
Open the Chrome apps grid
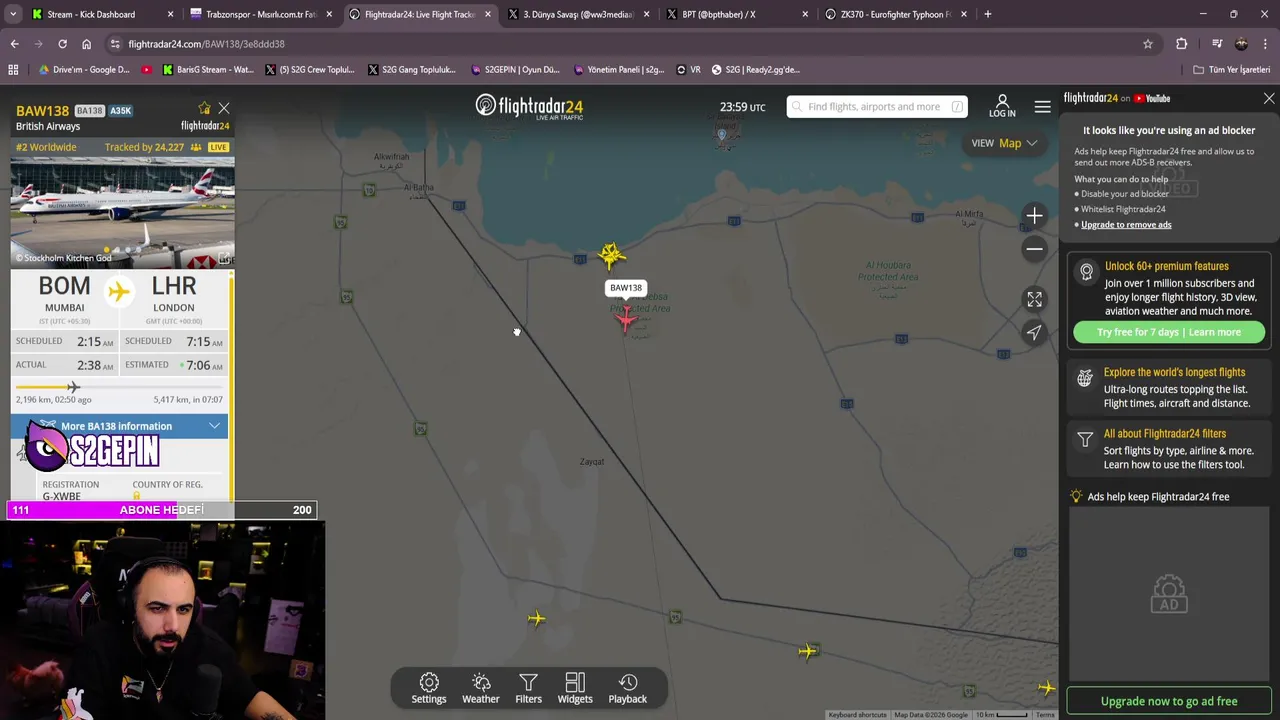pyautogui.click(x=13, y=70)
